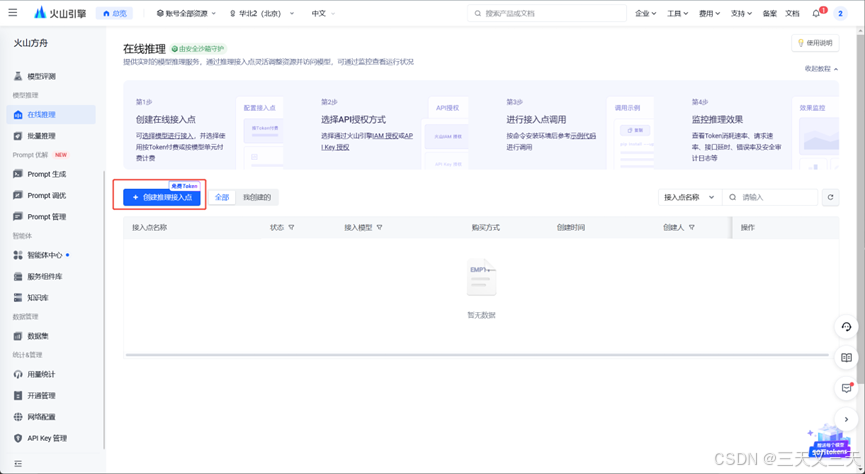Open Prompt 调优 in the sidebar
Viewport: 865px width, 474px height.
47,195
